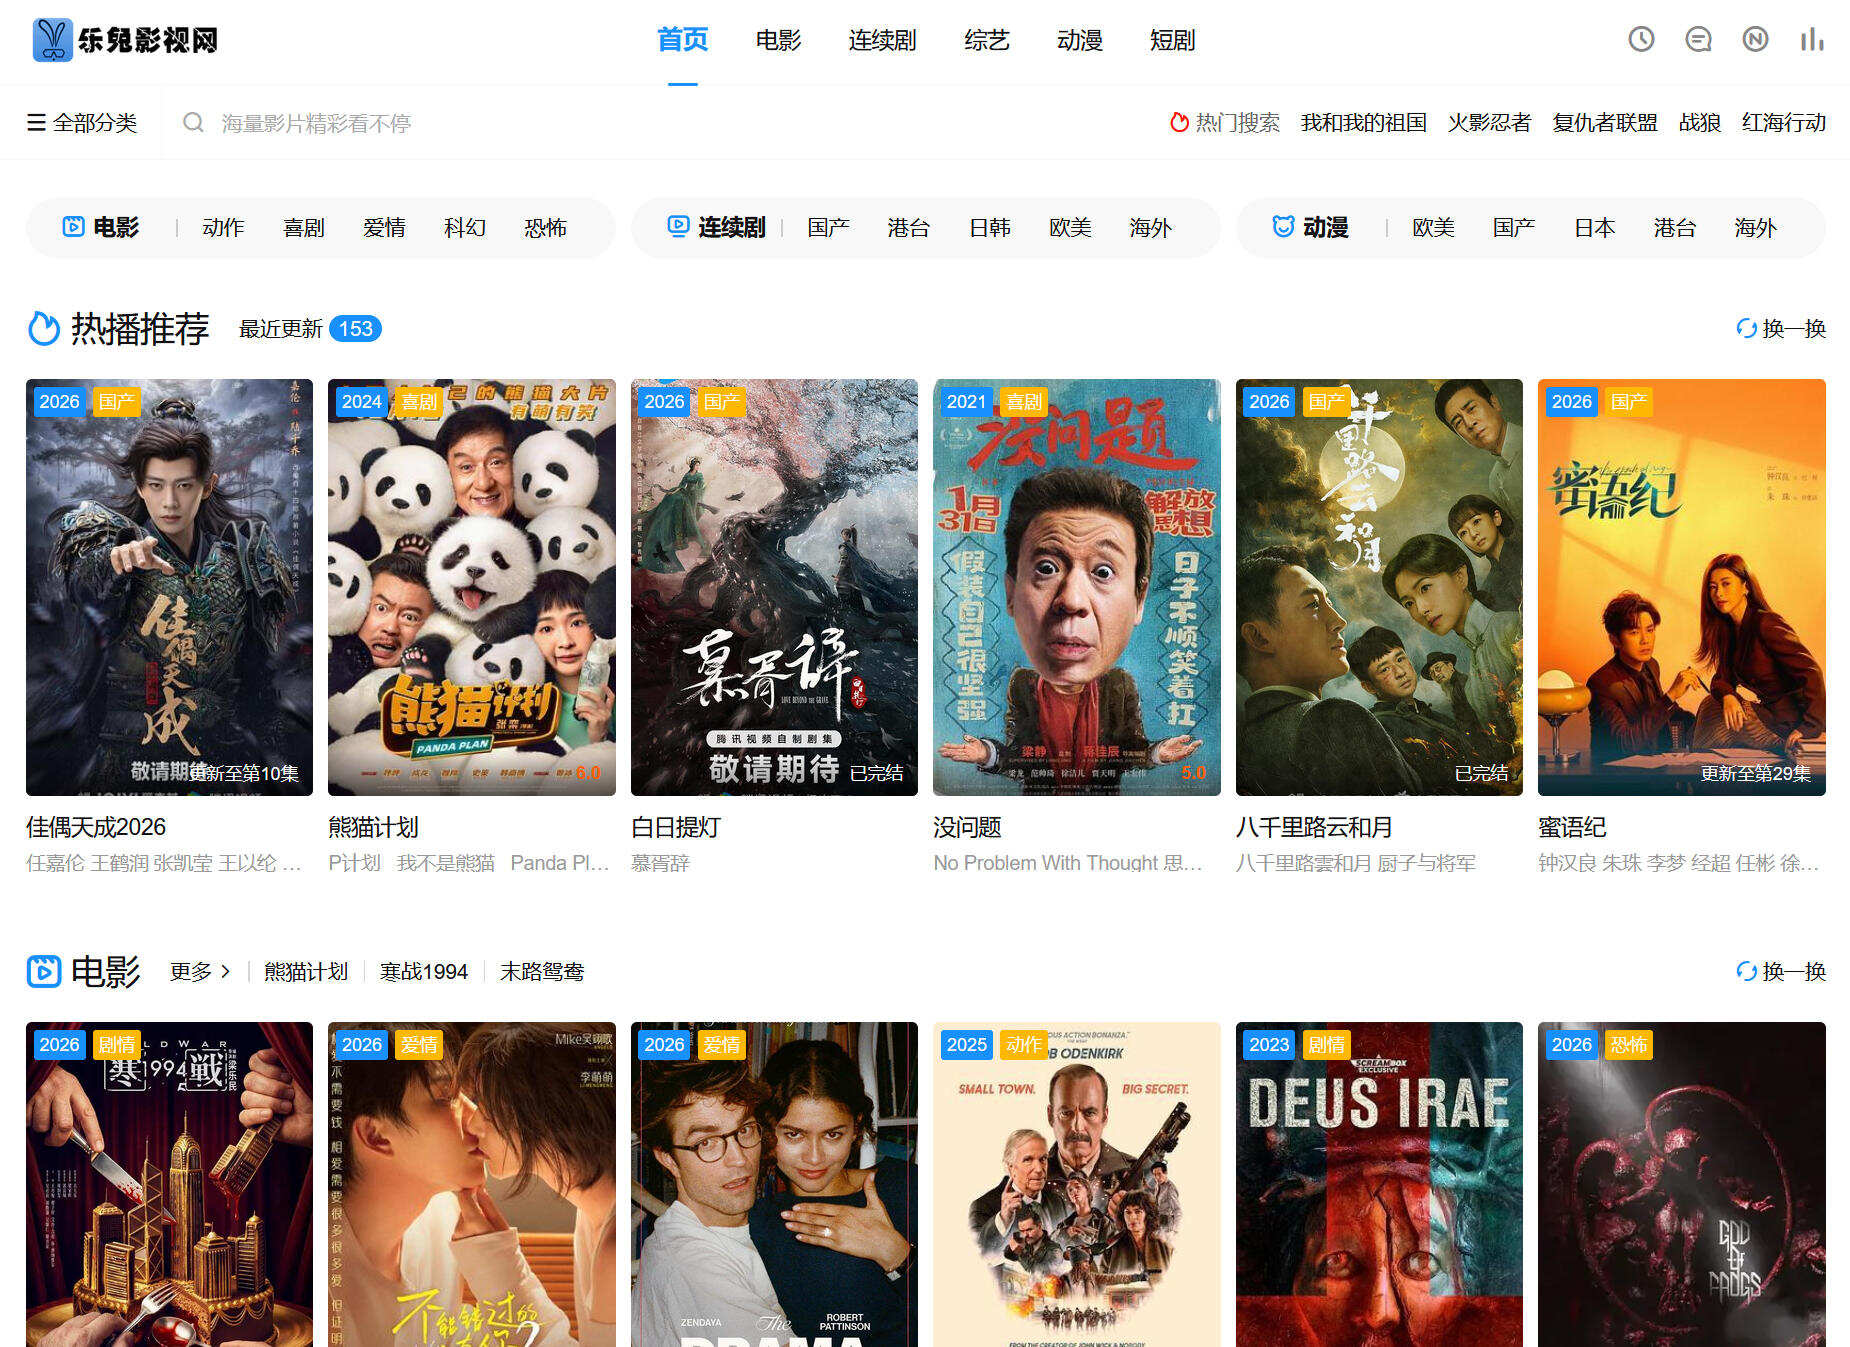Click the circled N icon in header
Viewport: 1850px width, 1347px height.
click(1755, 40)
